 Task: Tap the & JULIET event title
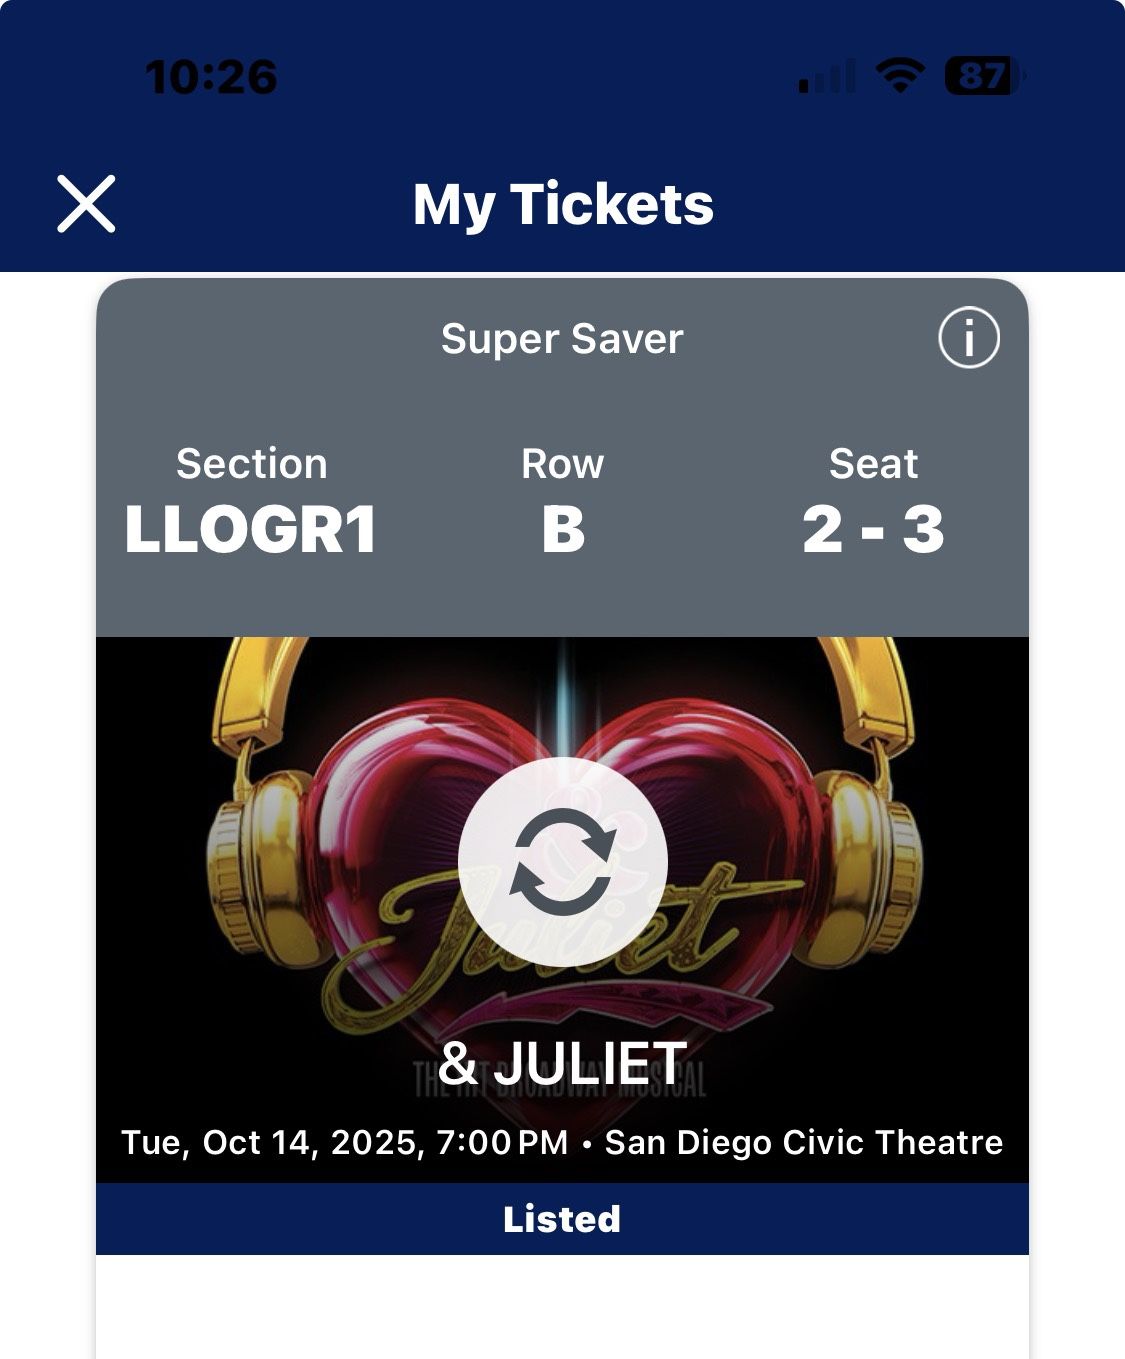click(x=562, y=1063)
